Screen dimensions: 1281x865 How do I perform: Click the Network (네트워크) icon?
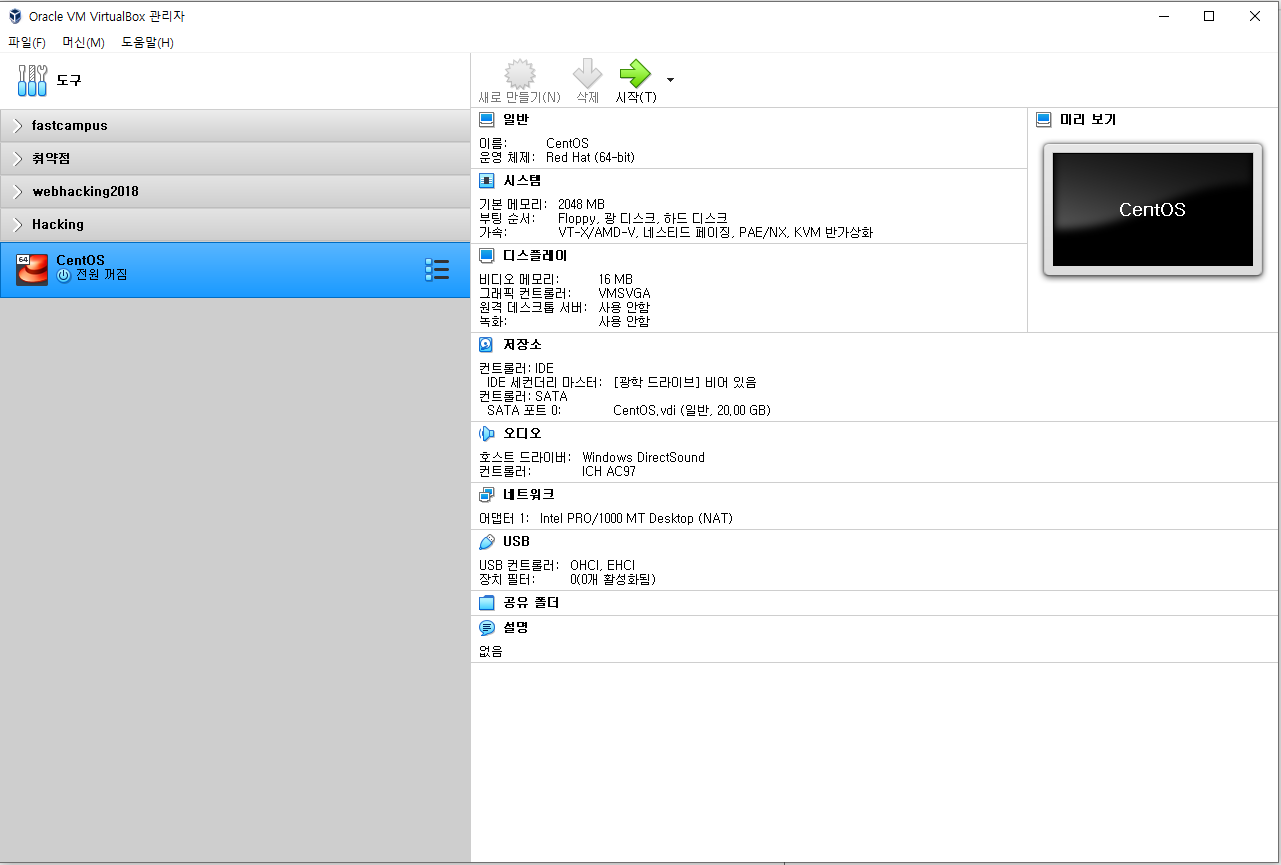[x=487, y=495]
